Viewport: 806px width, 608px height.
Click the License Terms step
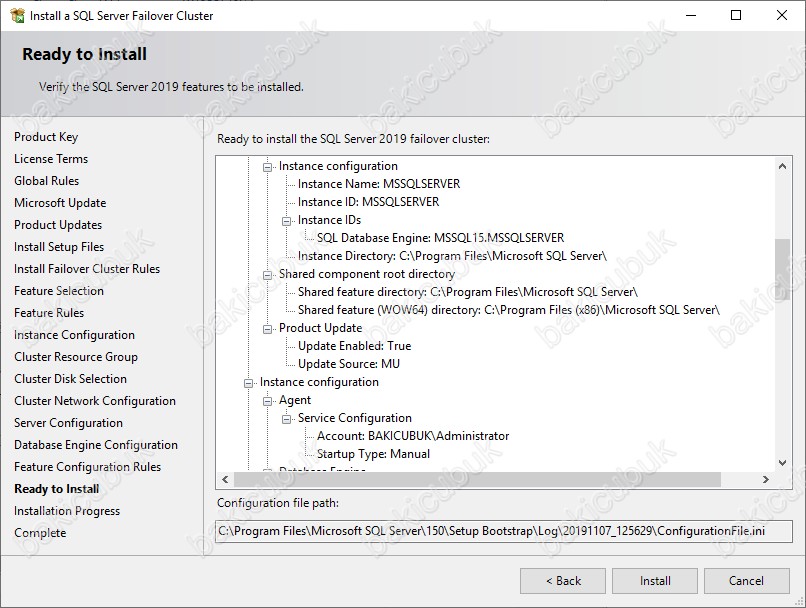[51, 159]
